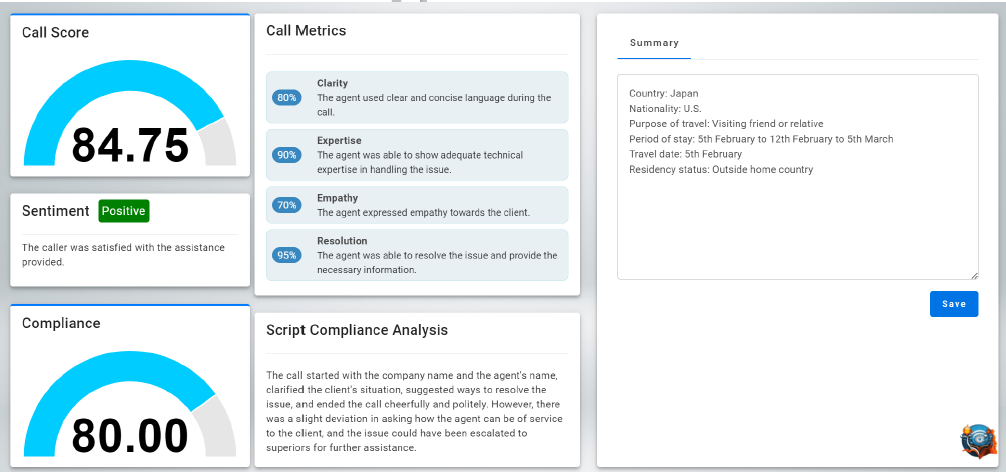Click inside the summary text area
The height and width of the screenshot is (472, 1006).
(x=797, y=177)
